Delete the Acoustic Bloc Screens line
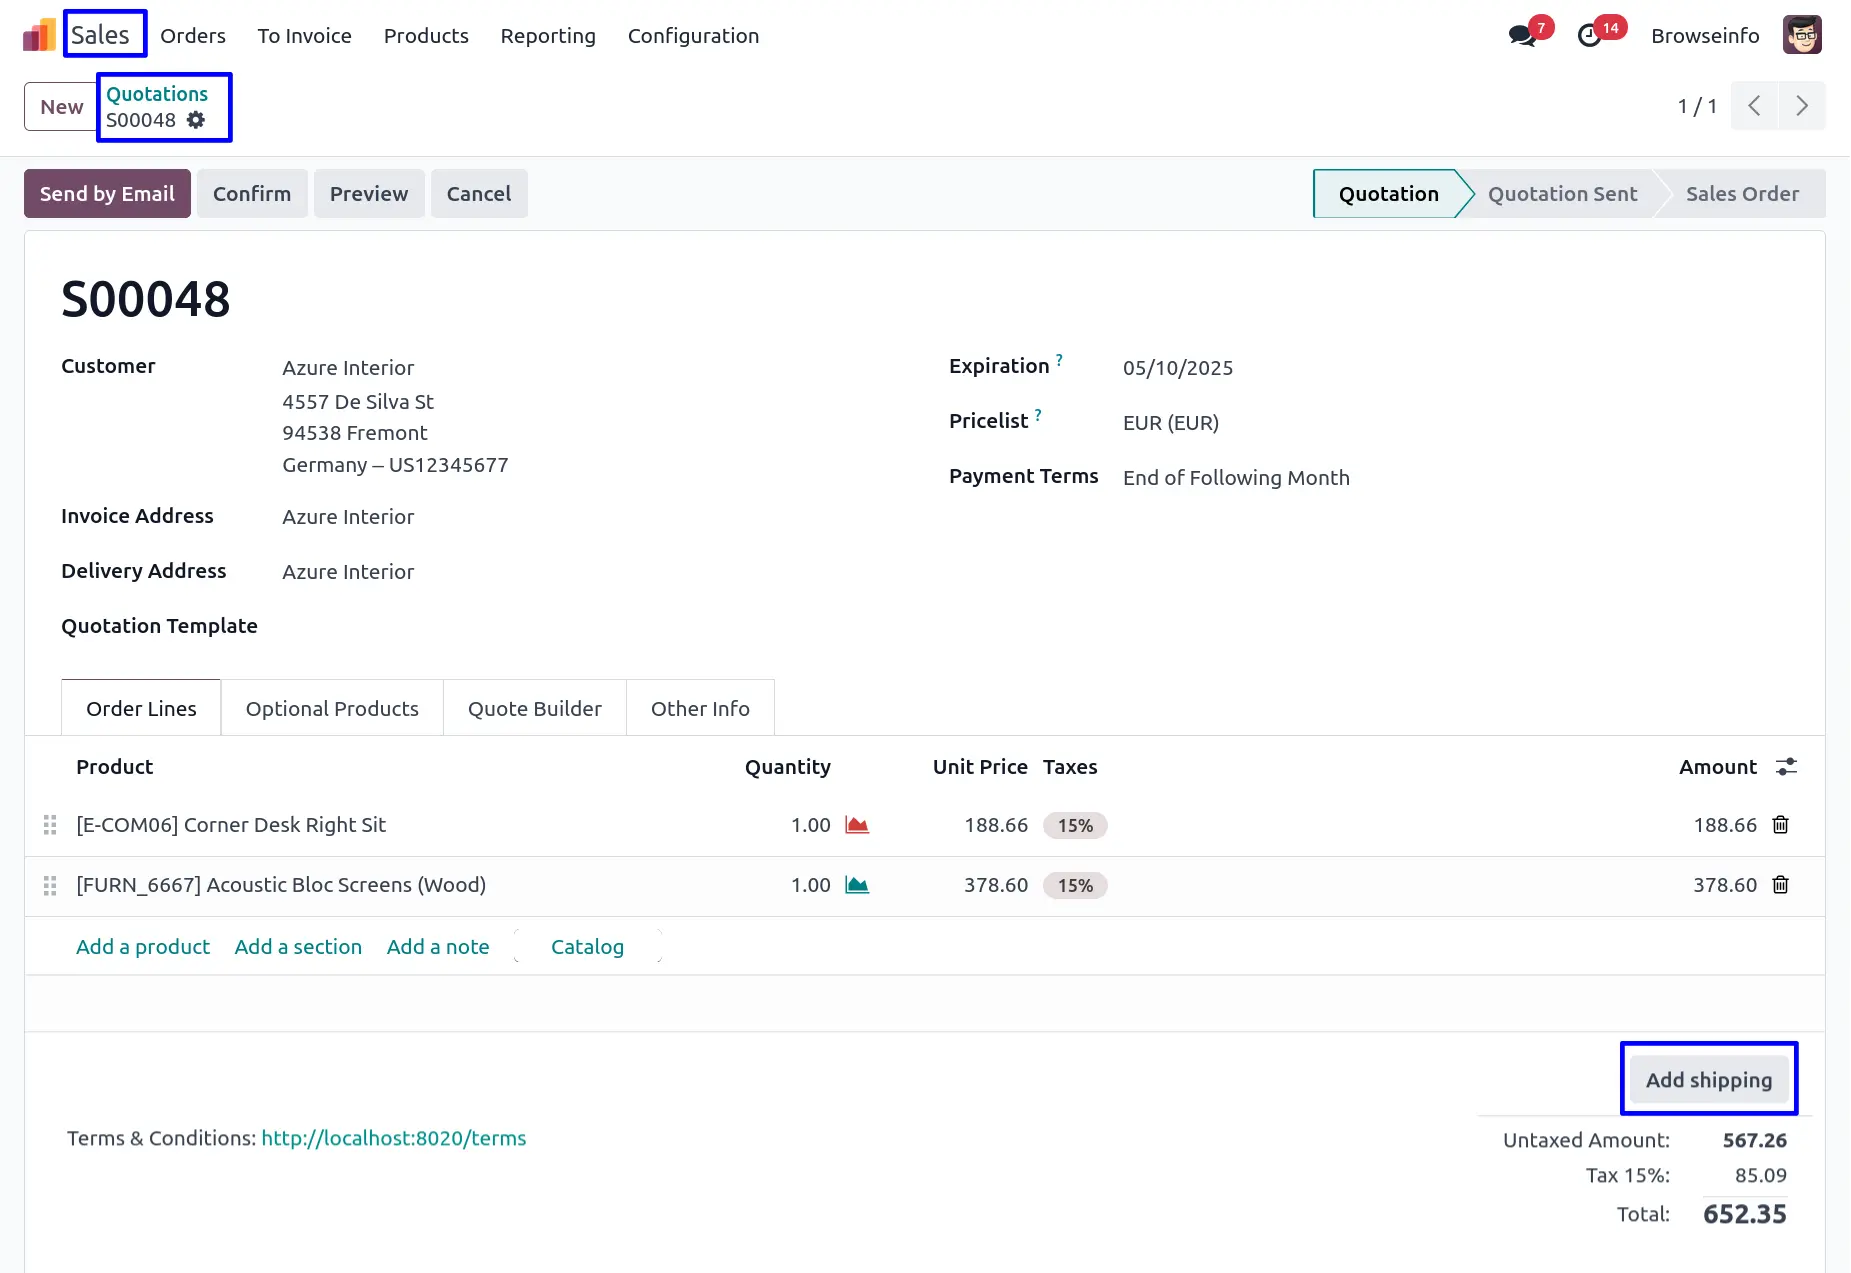Screen dimensions: 1851x1273 1780,885
